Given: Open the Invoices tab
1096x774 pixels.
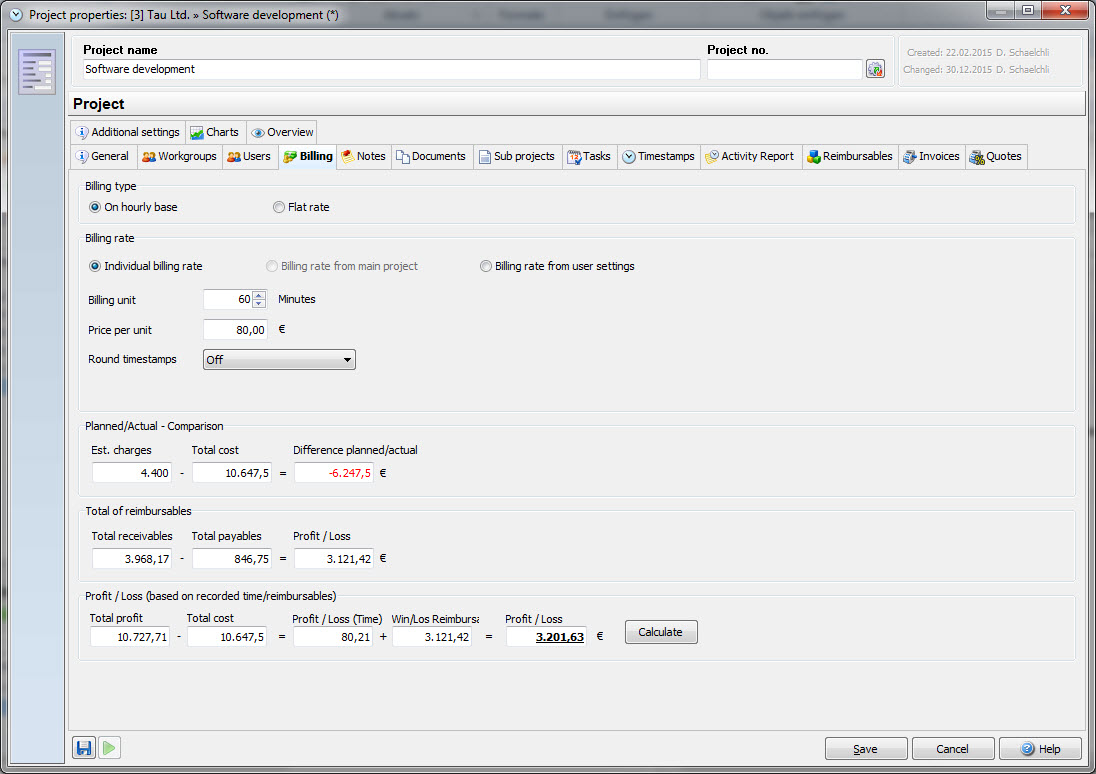Looking at the screenshot, I should click(931, 157).
